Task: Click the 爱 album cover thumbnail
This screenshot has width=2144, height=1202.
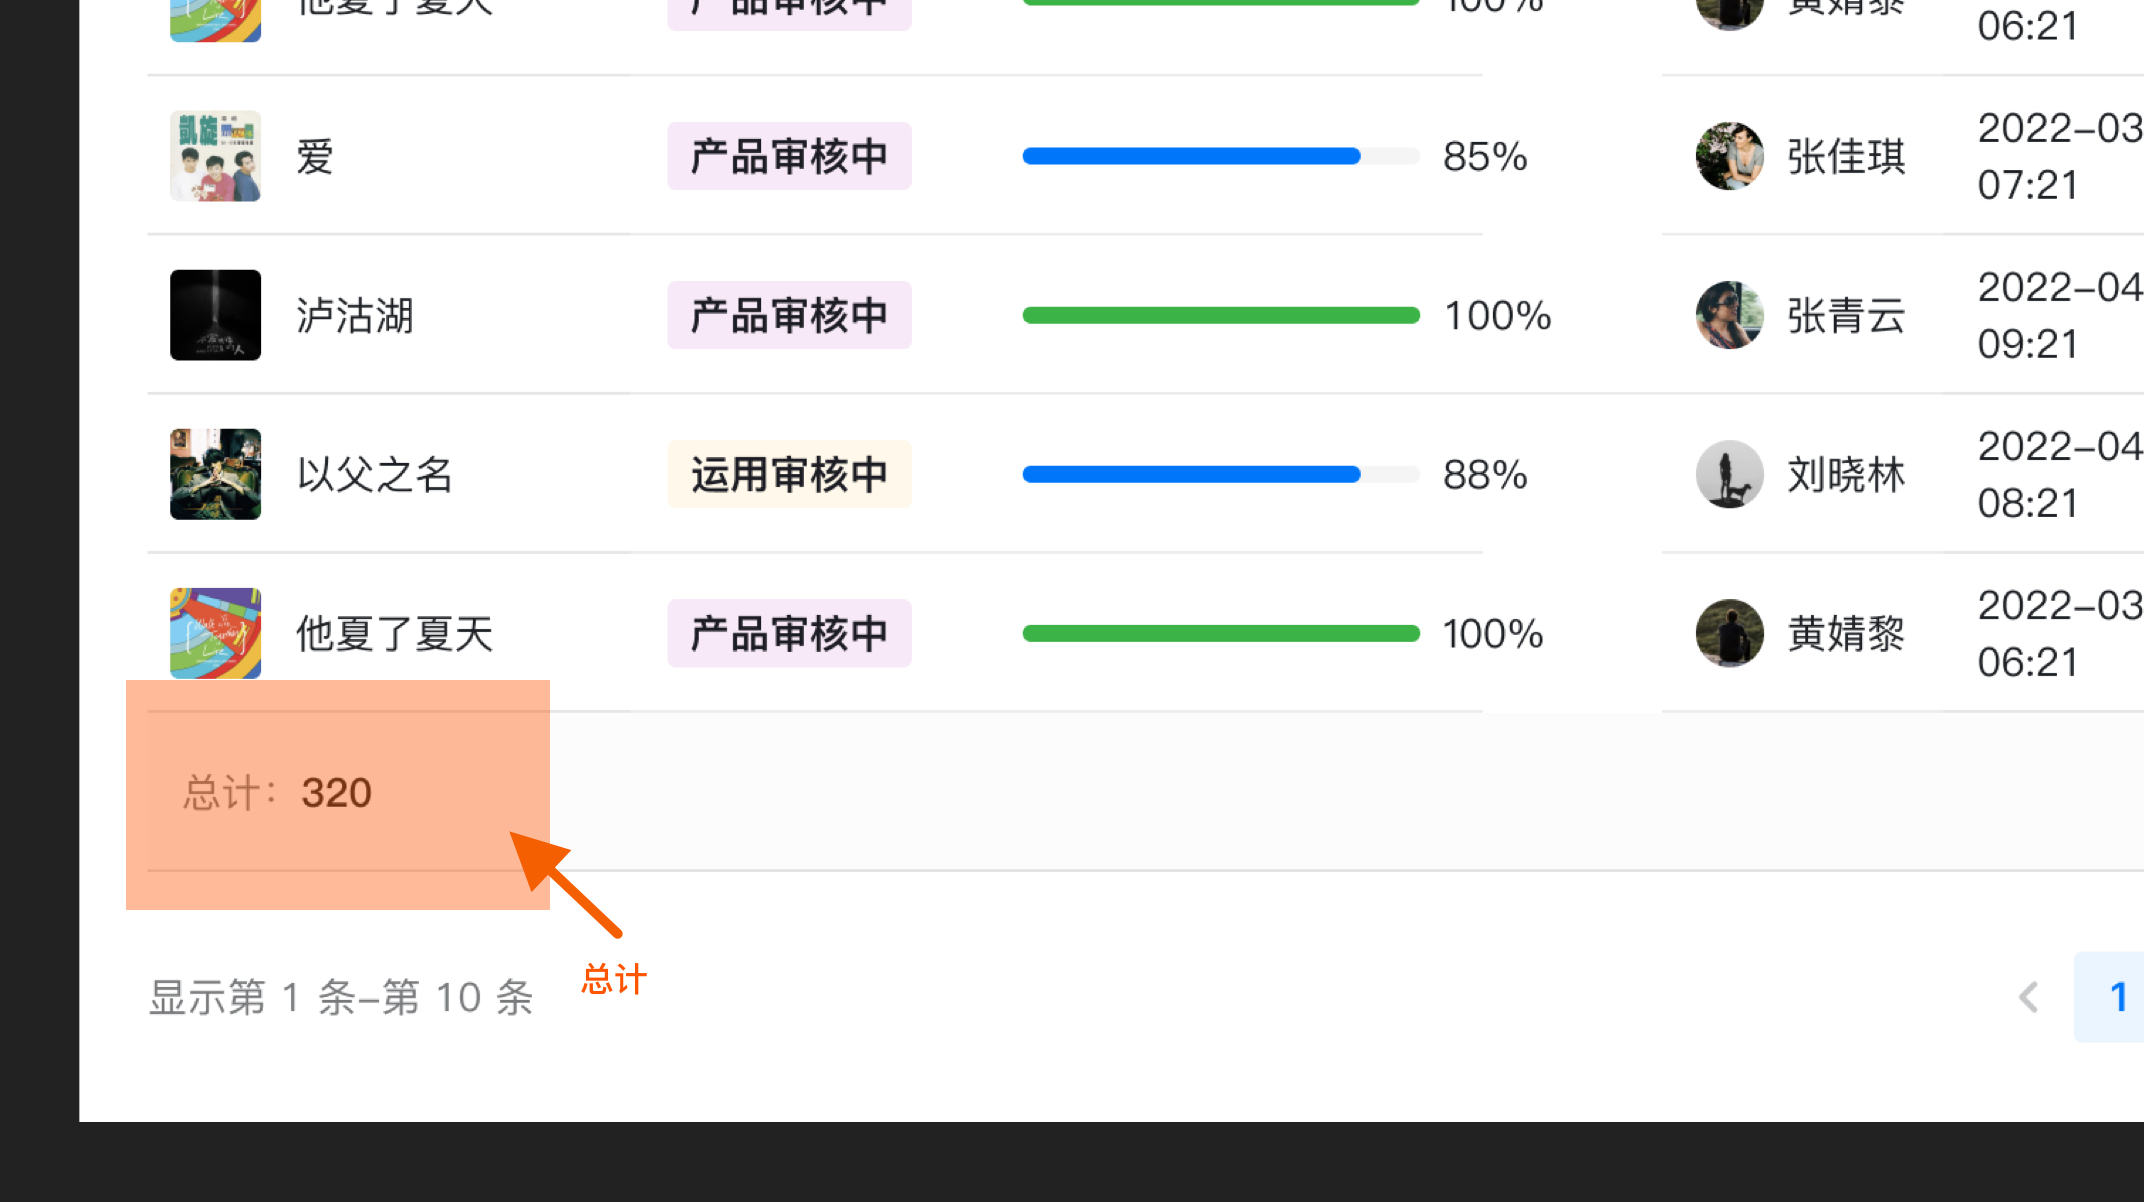Action: click(x=215, y=156)
